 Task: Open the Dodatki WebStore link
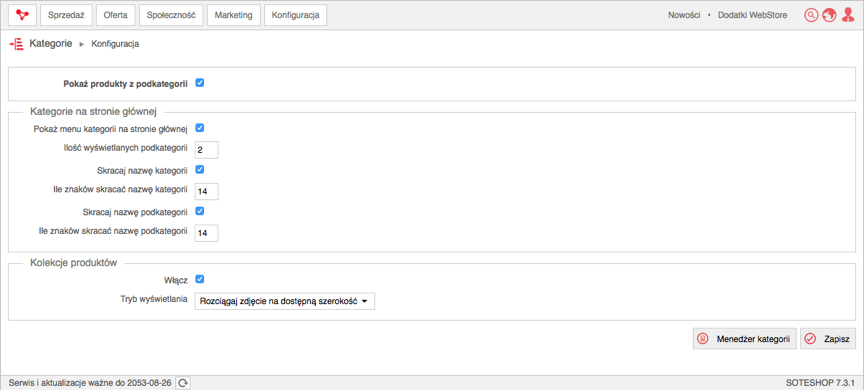pyautogui.click(x=752, y=15)
